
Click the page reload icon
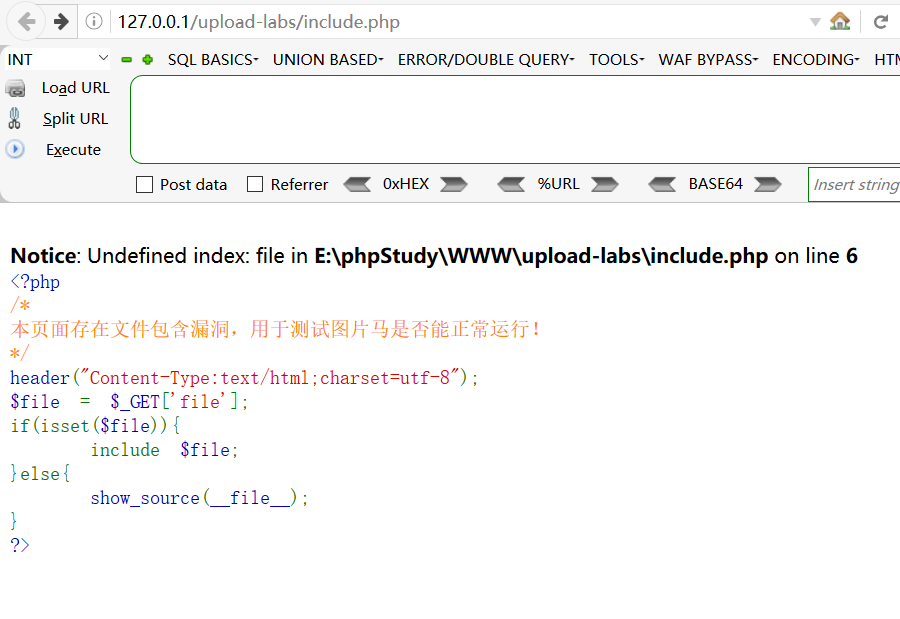point(880,20)
